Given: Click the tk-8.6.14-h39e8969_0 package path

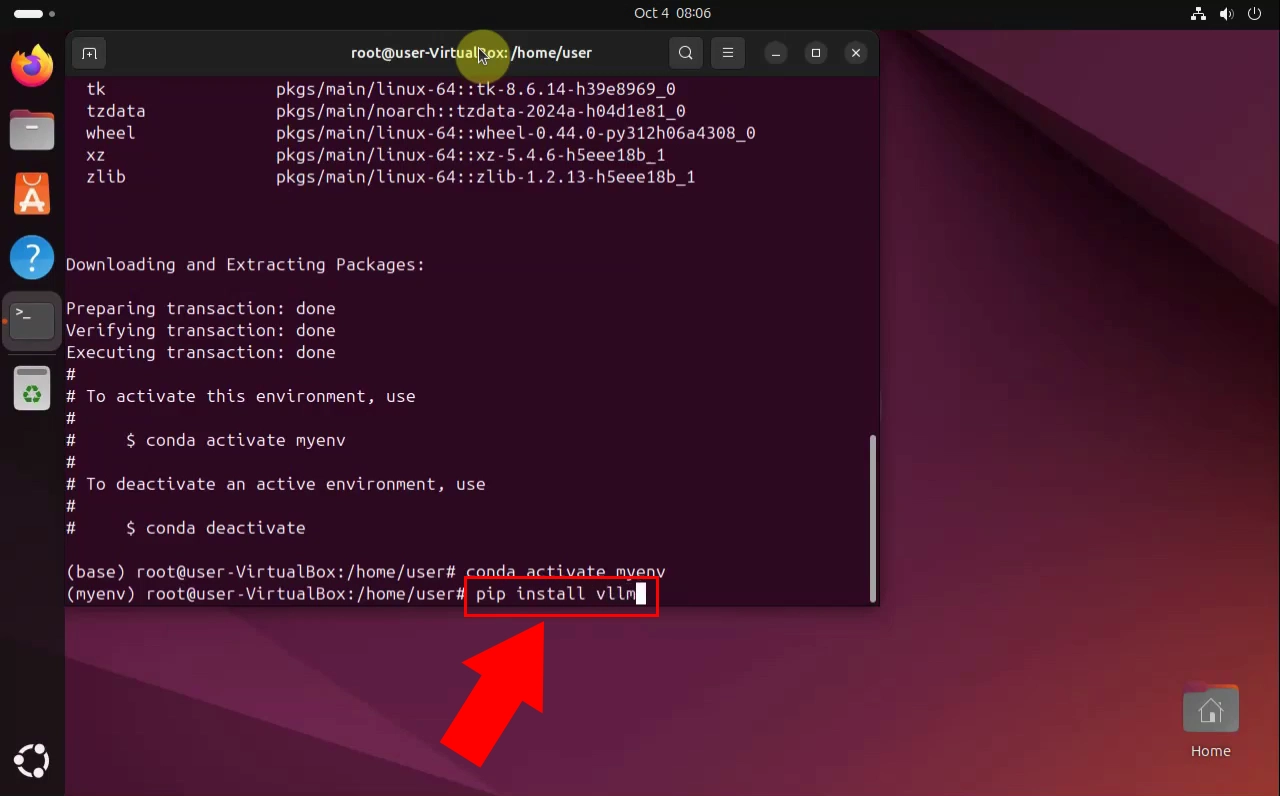Looking at the screenshot, I should (x=476, y=89).
